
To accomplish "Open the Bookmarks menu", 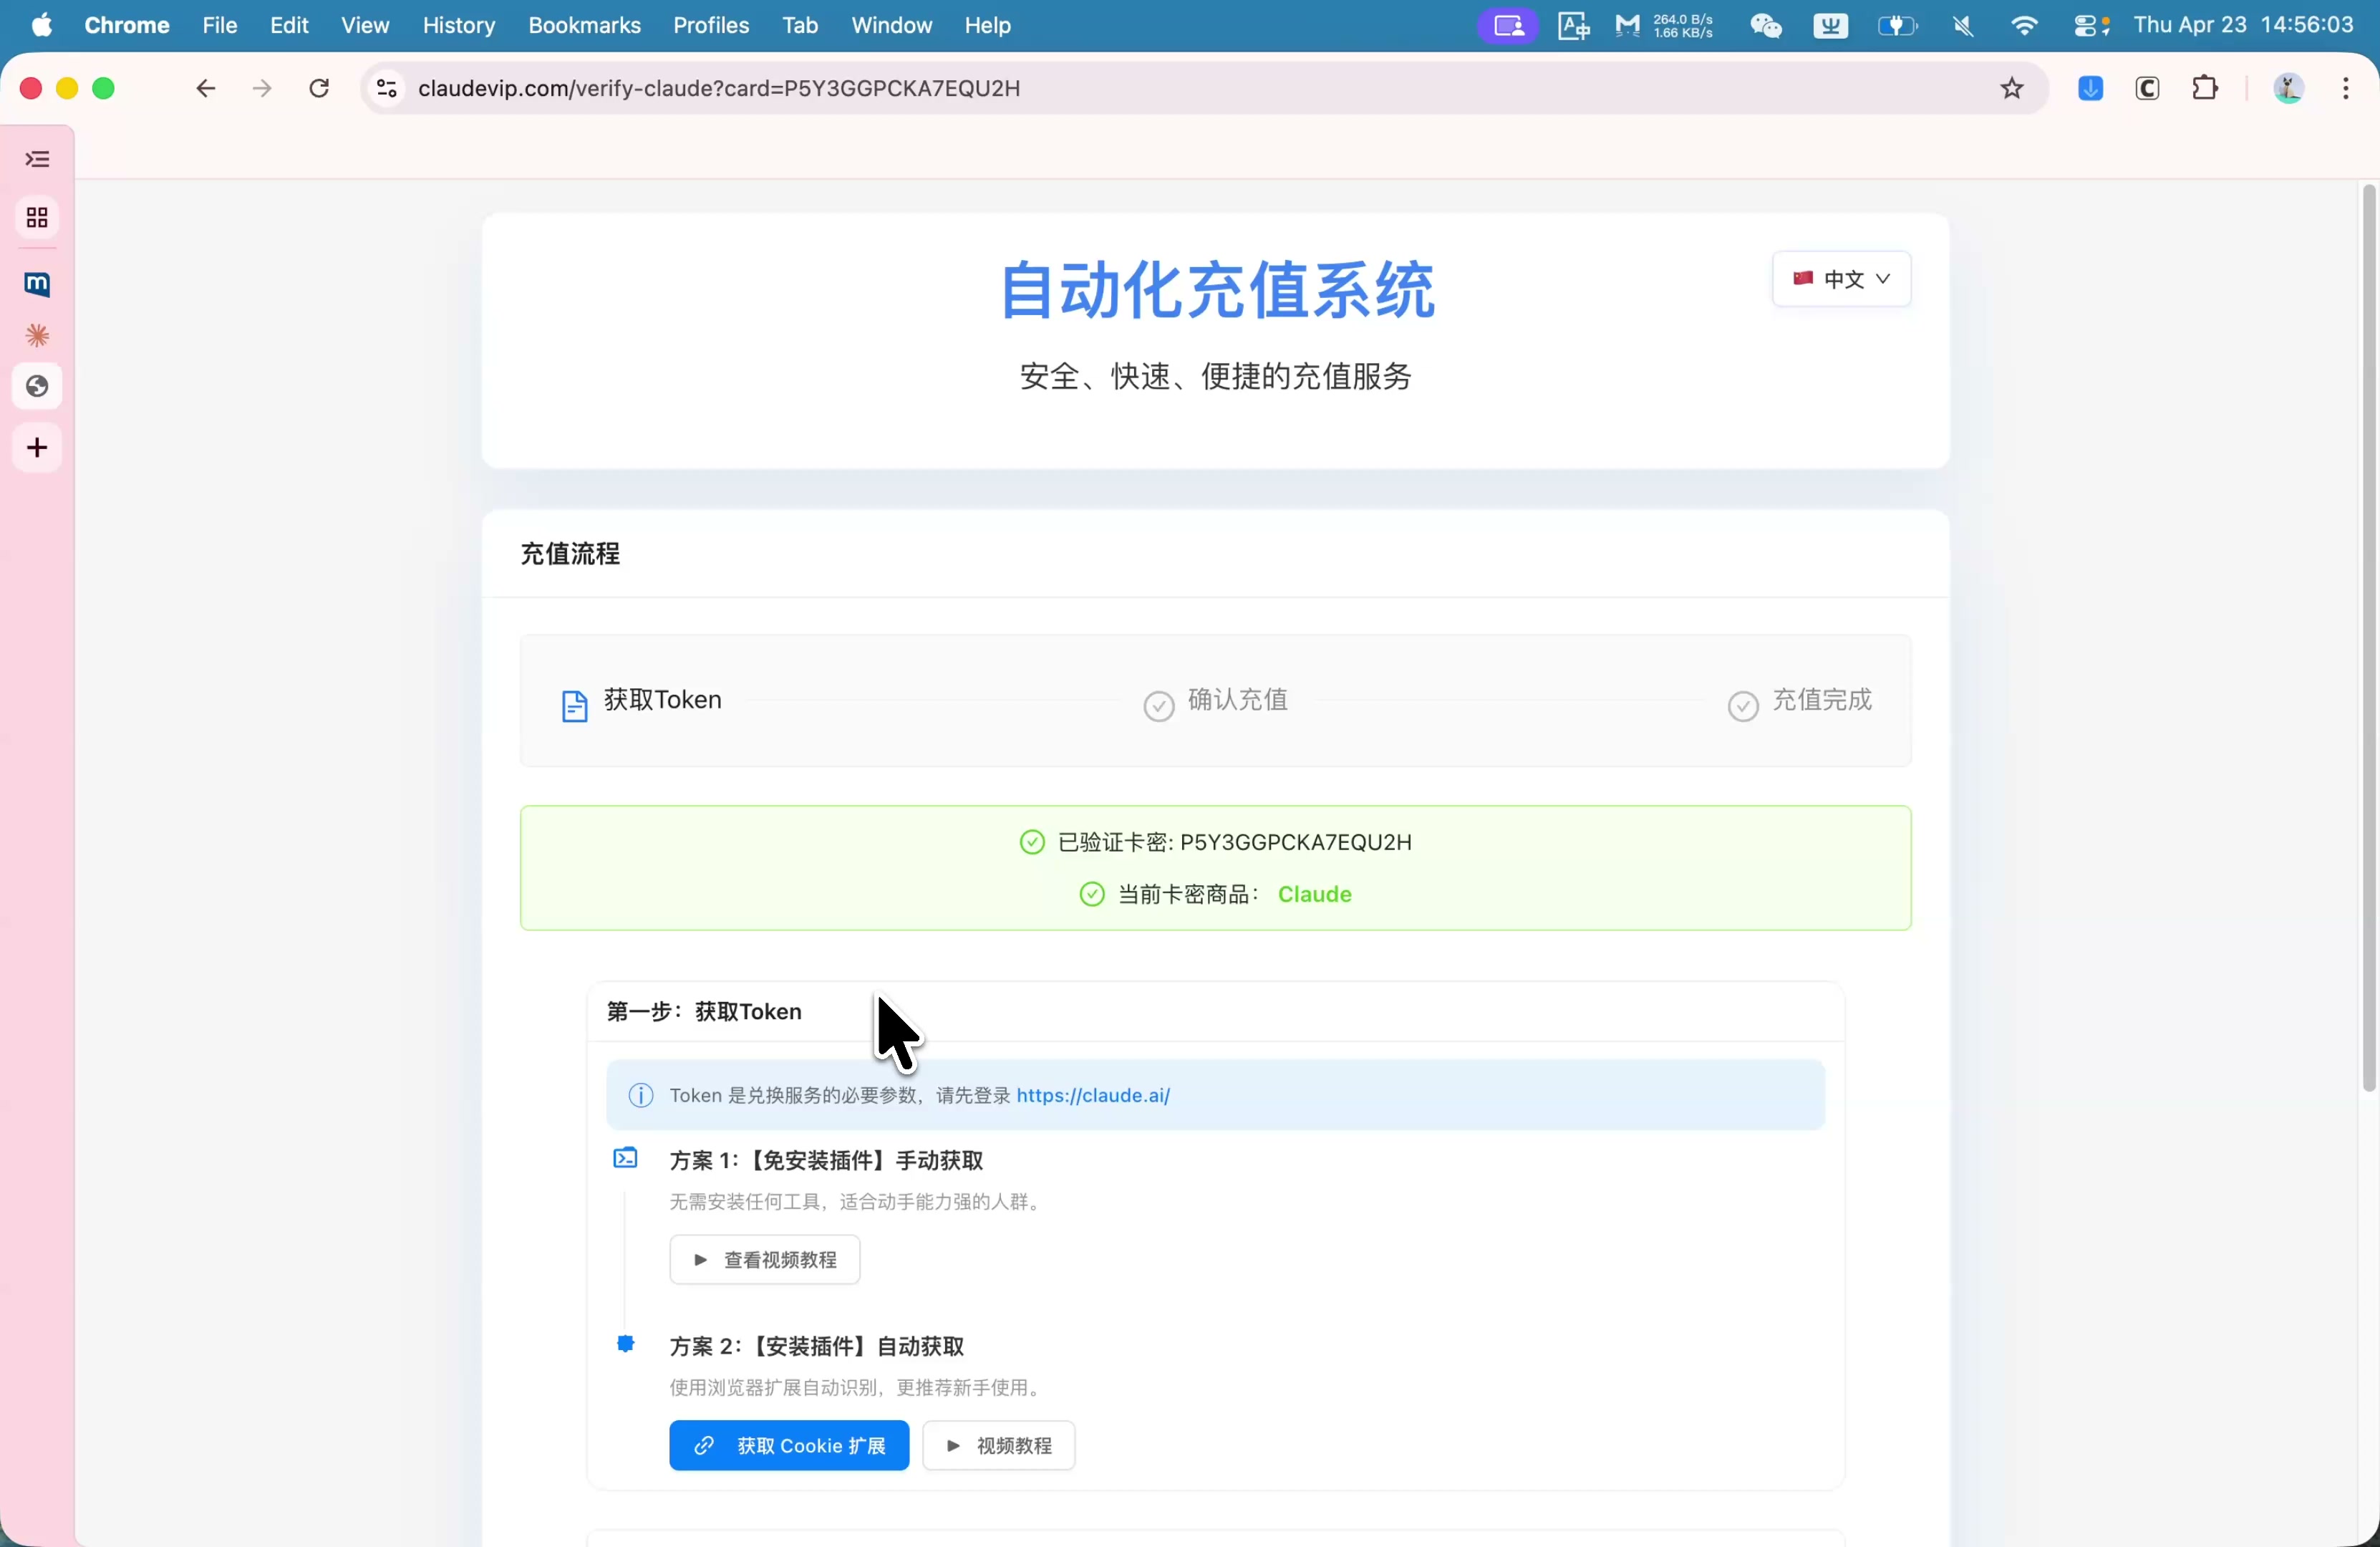I will (x=584, y=25).
